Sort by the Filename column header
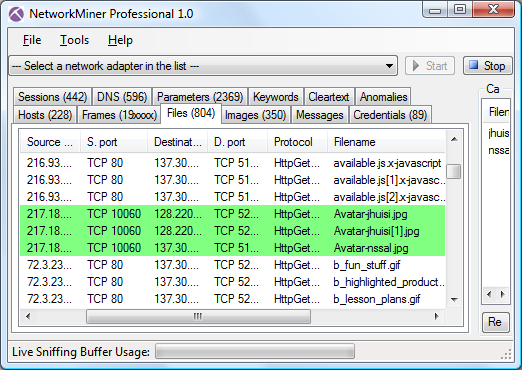Image resolution: width=522 pixels, height=370 pixels. coord(386,142)
